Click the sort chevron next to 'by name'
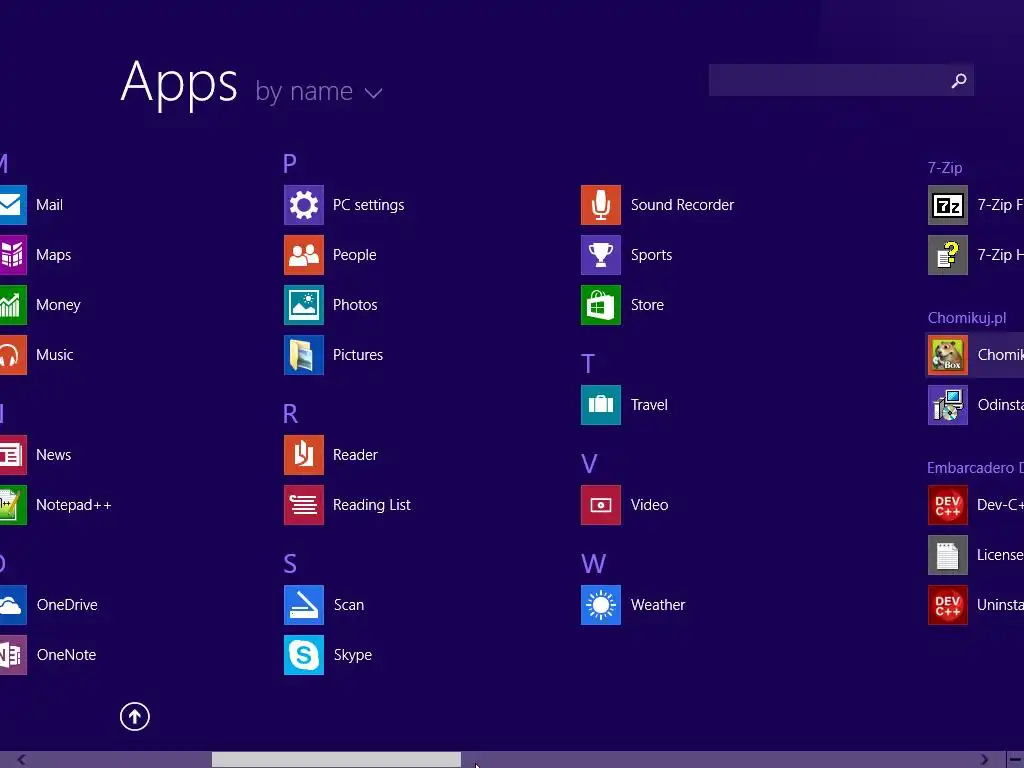The width and height of the screenshot is (1024, 768). pos(374,93)
